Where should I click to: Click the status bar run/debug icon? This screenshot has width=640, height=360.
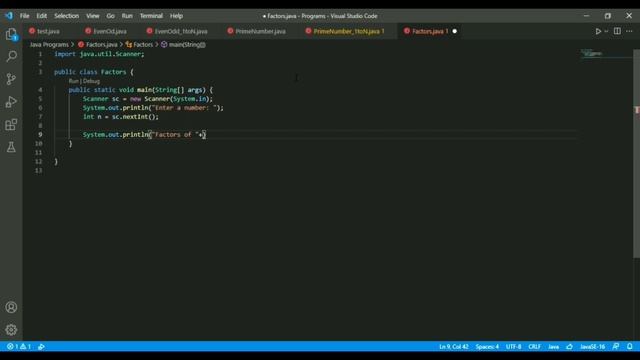point(41,347)
